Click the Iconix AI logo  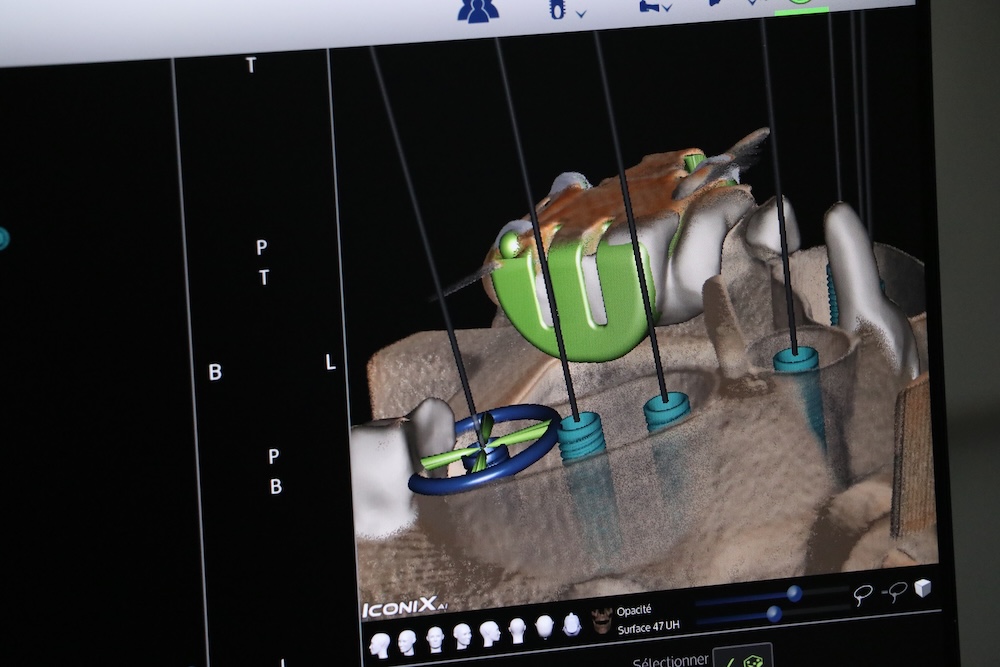(396, 609)
